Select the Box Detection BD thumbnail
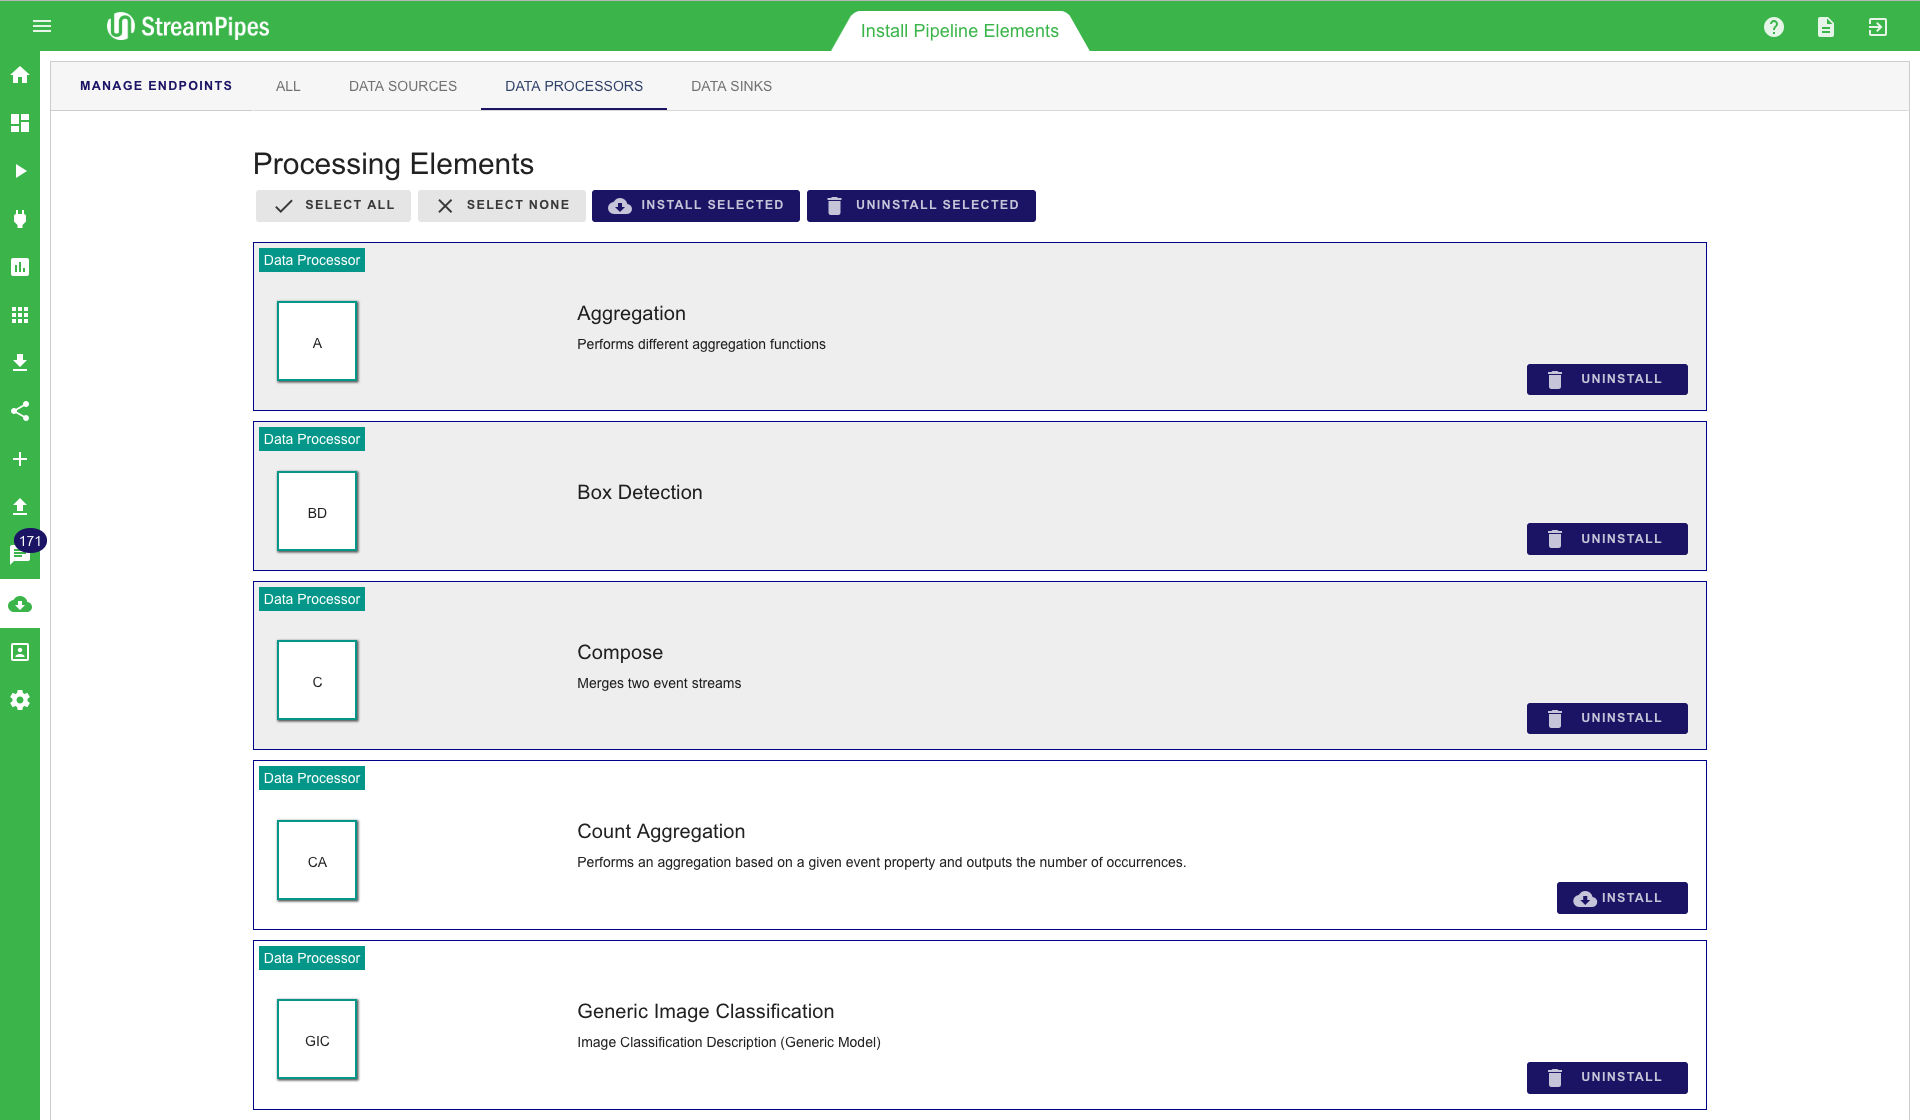This screenshot has height=1120, width=1920. point(317,511)
